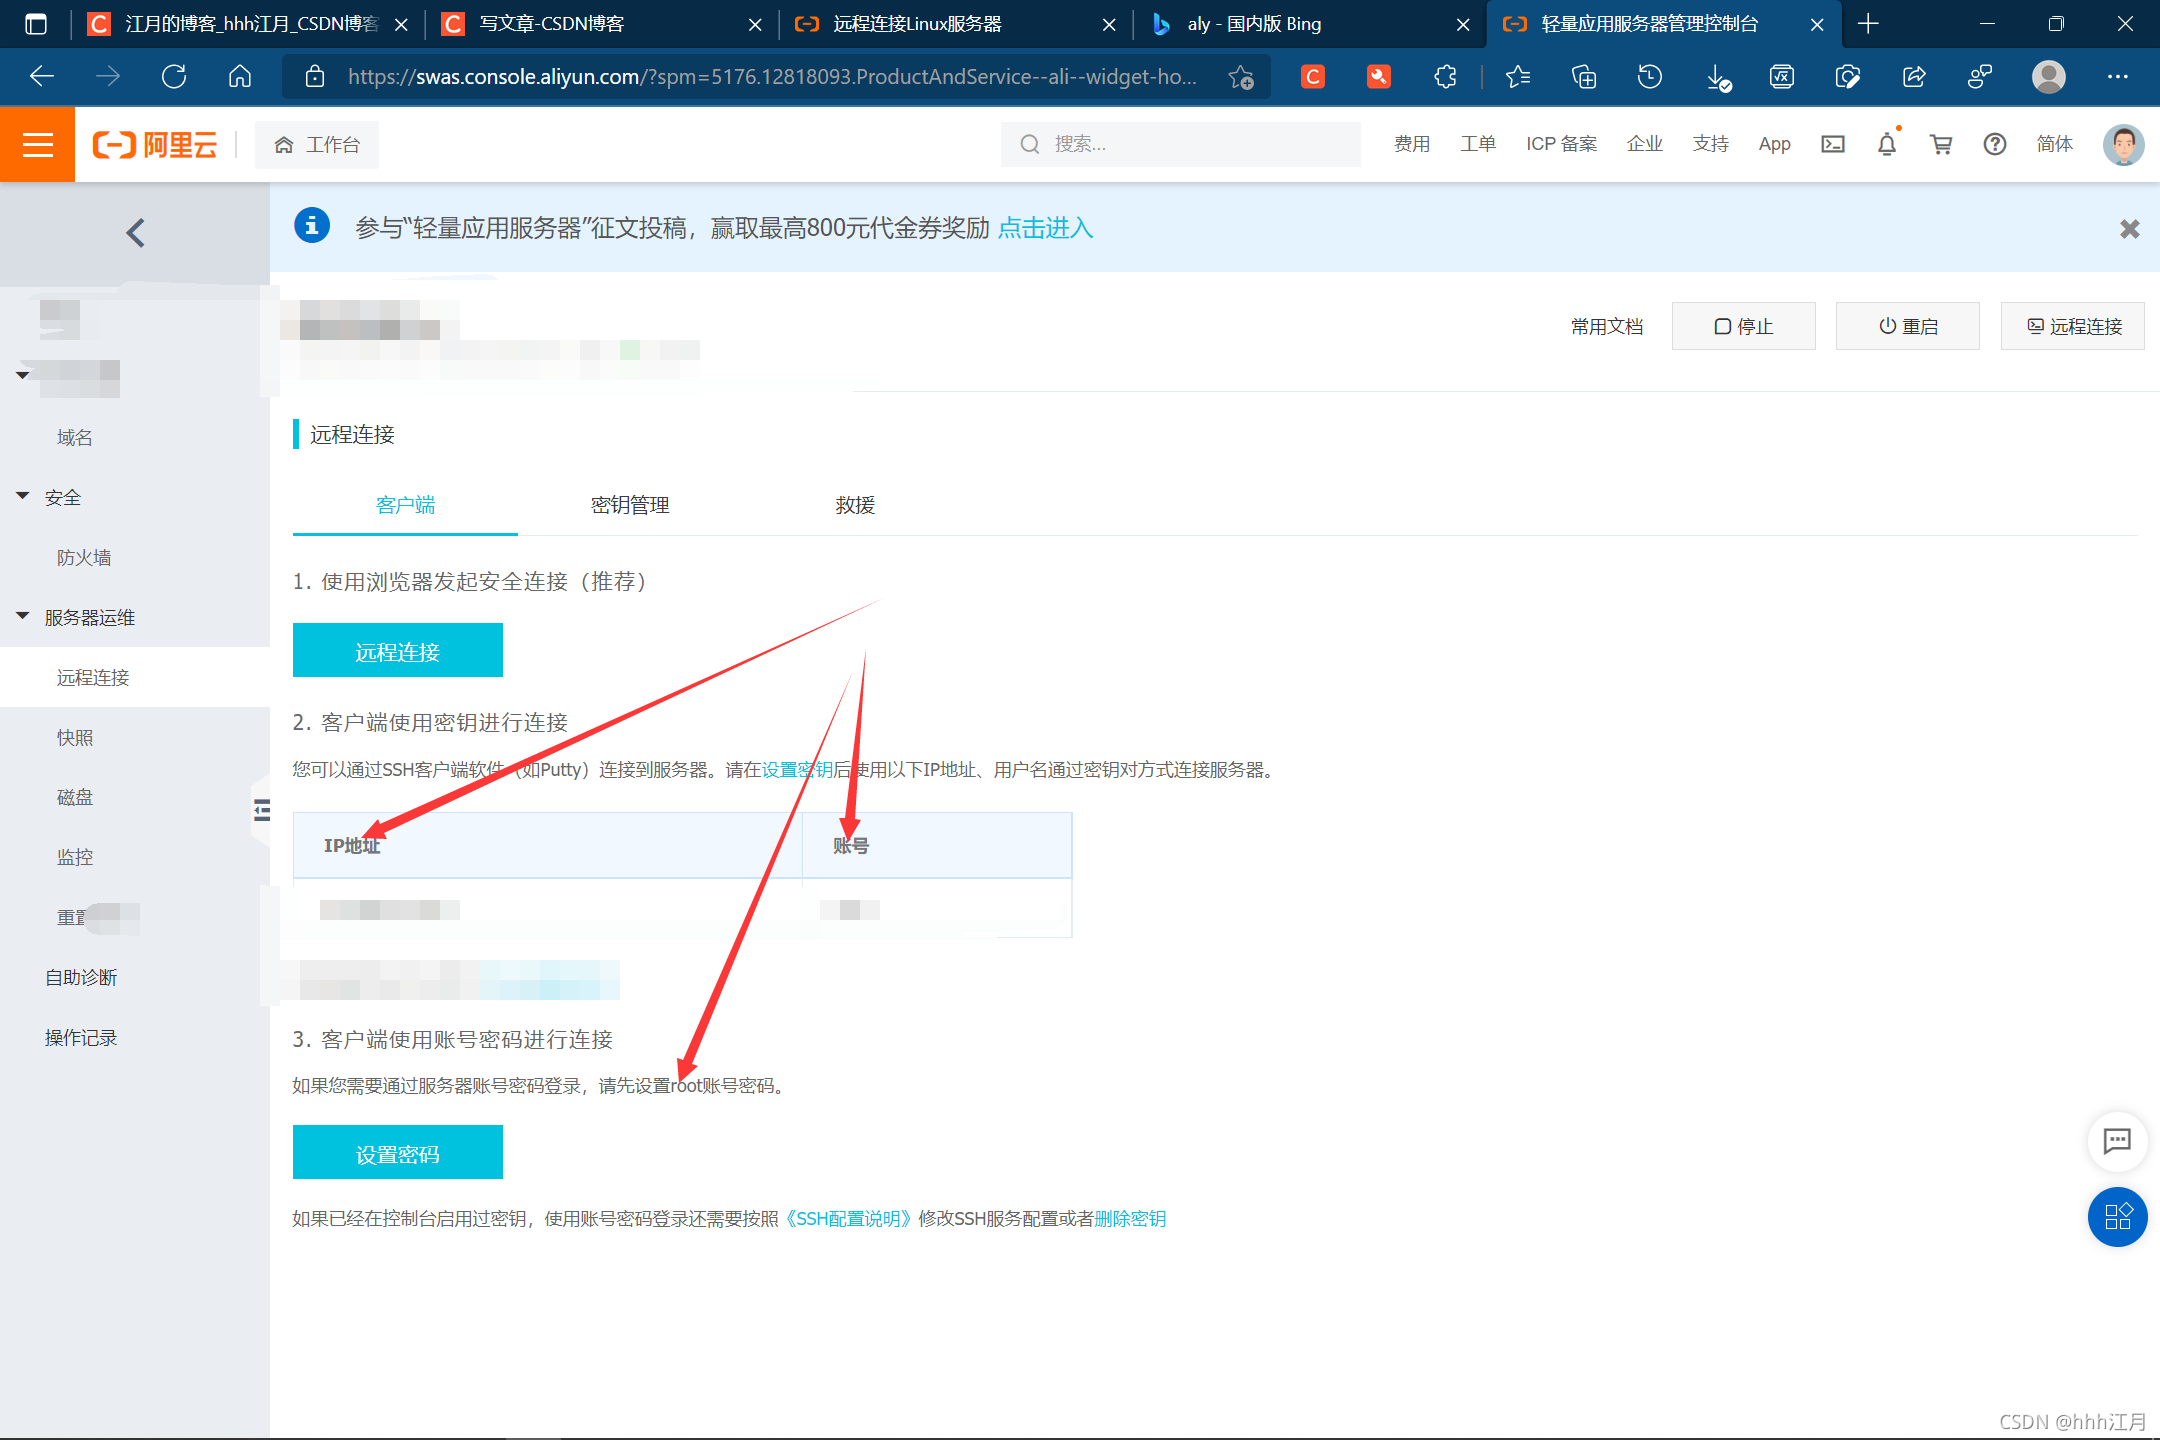Toggle the sidebar fold handle
The height and width of the screenshot is (1440, 2160).
point(261,810)
